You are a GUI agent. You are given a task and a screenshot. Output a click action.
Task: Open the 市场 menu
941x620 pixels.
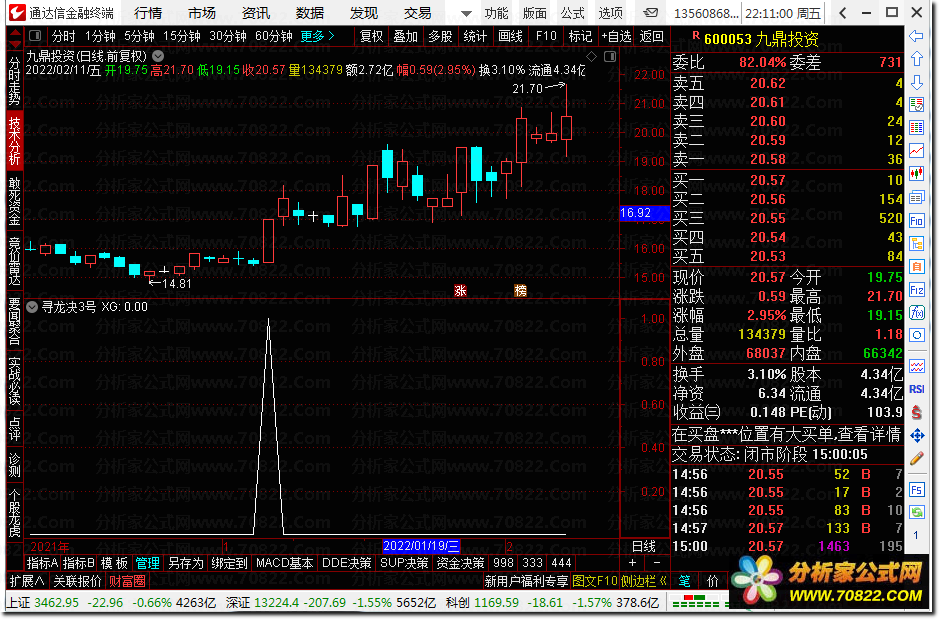pyautogui.click(x=202, y=13)
